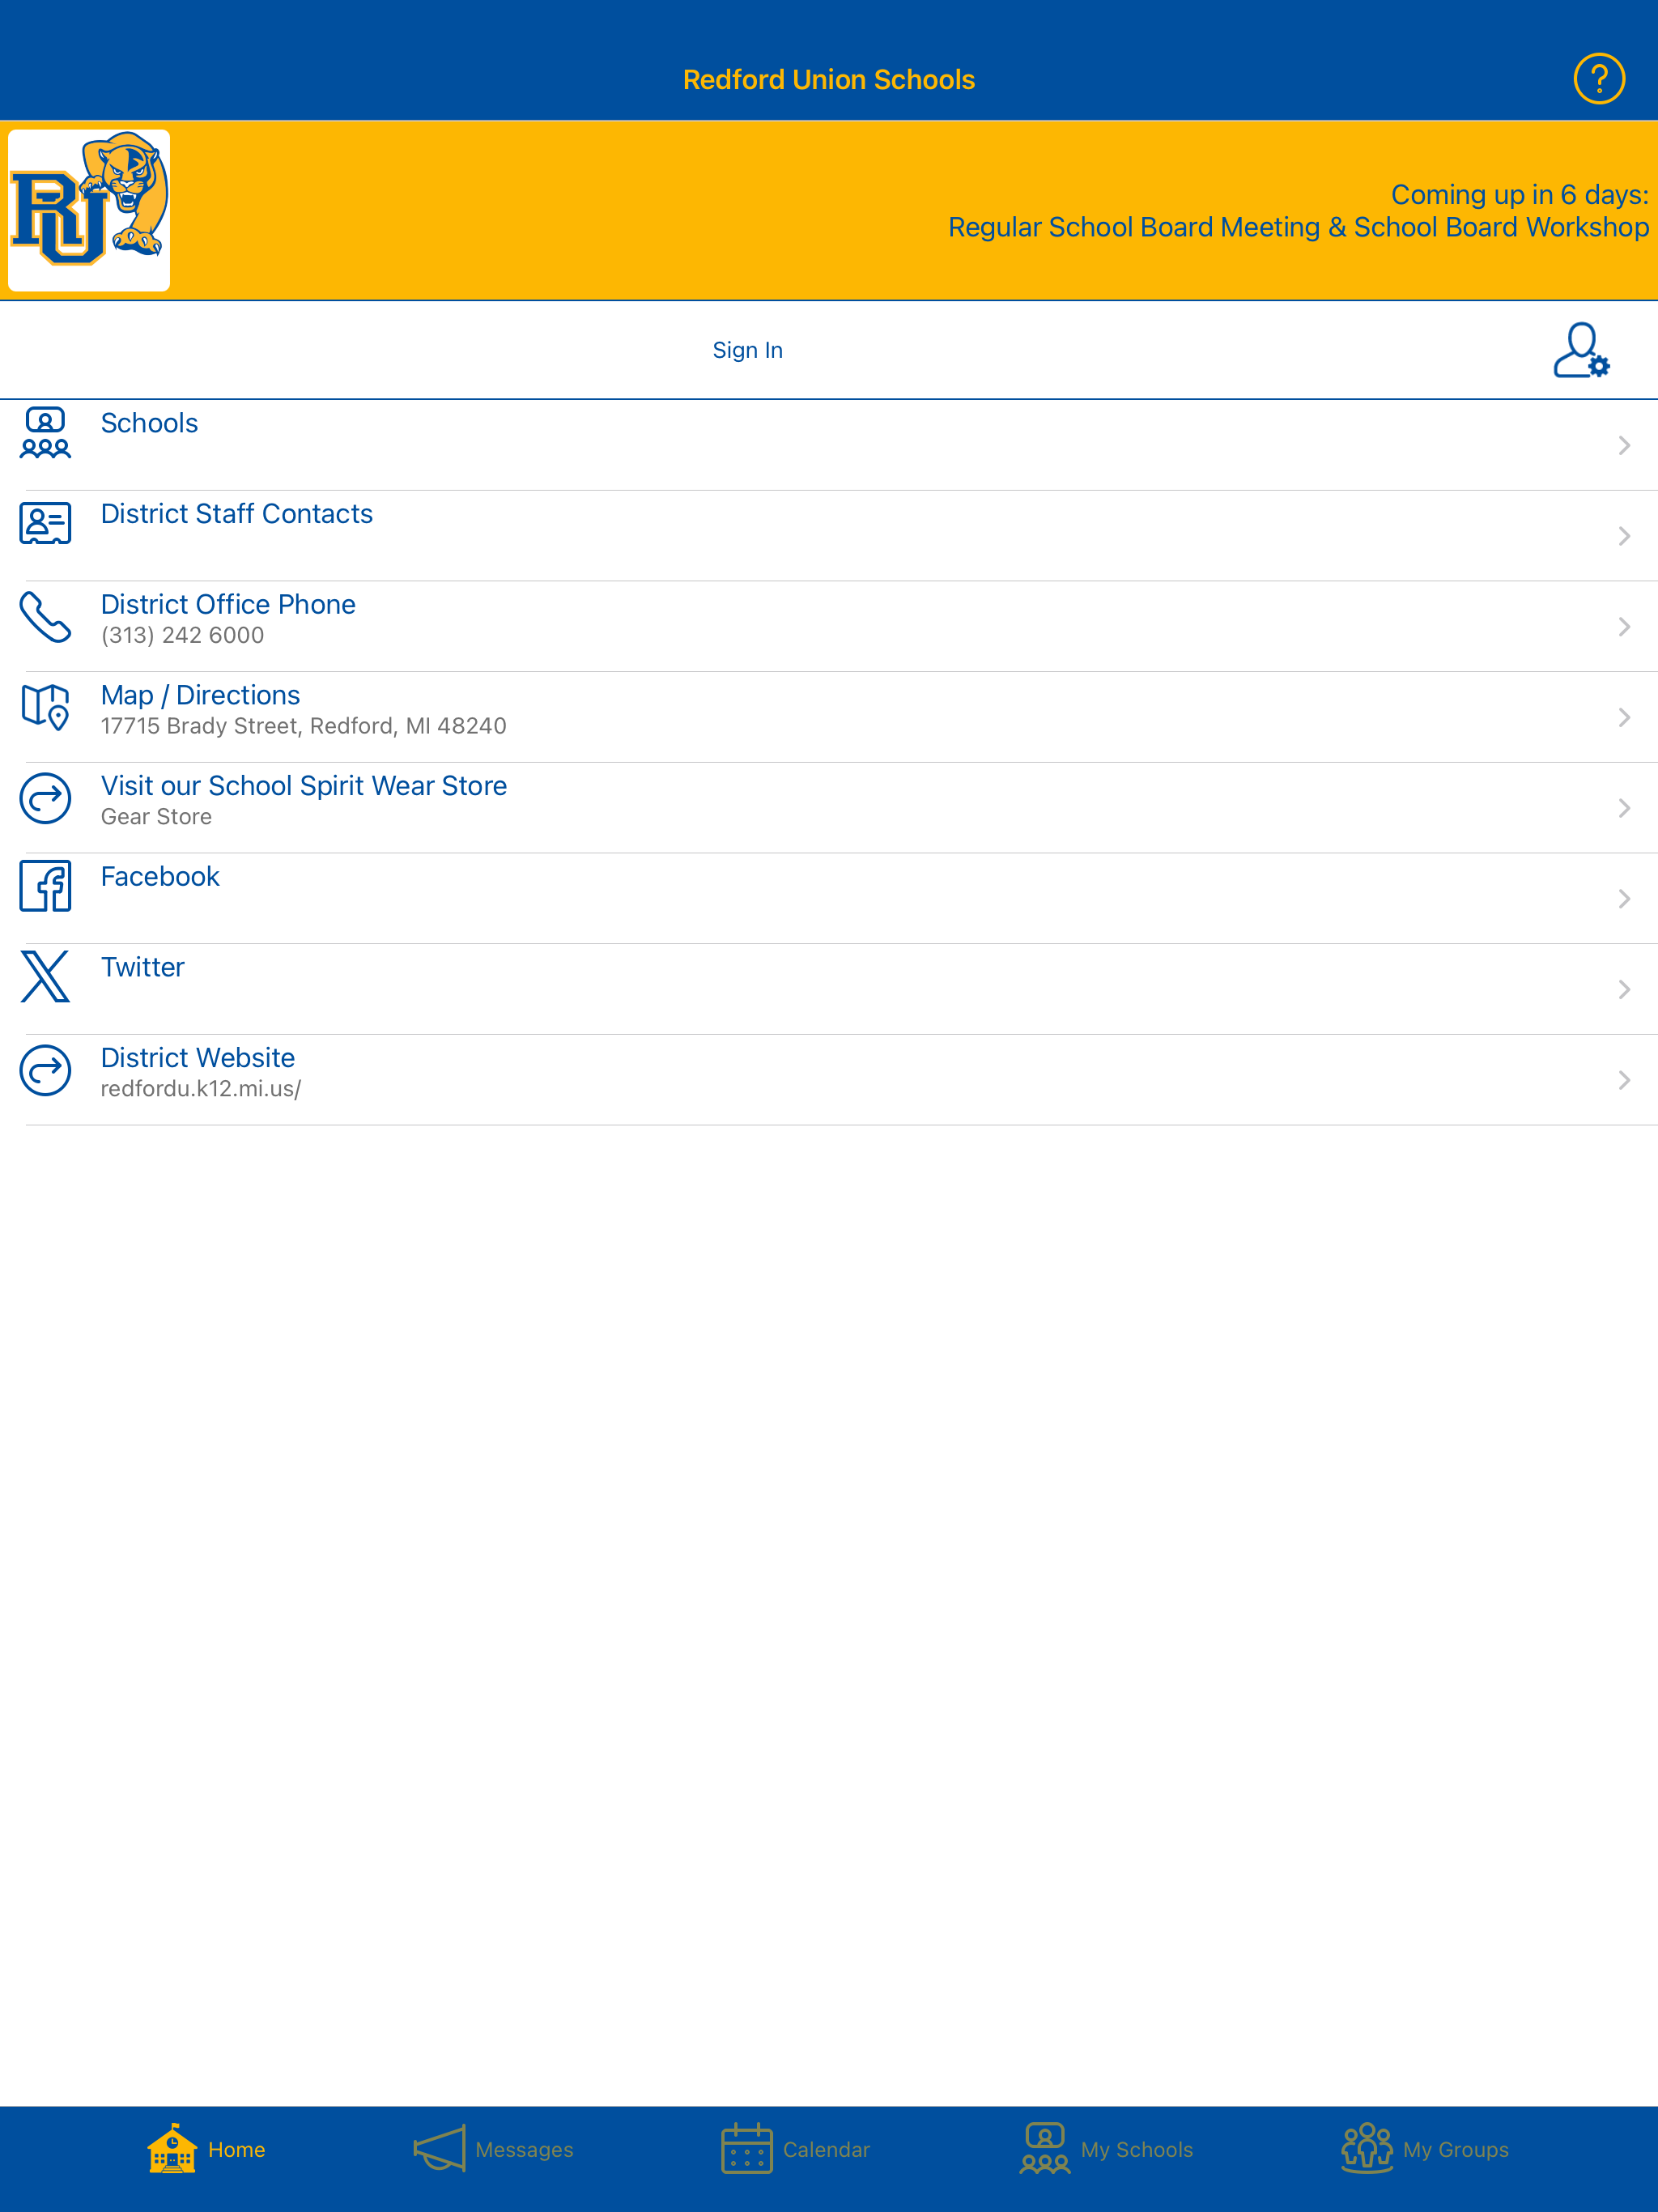
Task: Switch to the Messages tab
Action: pos(493,2148)
